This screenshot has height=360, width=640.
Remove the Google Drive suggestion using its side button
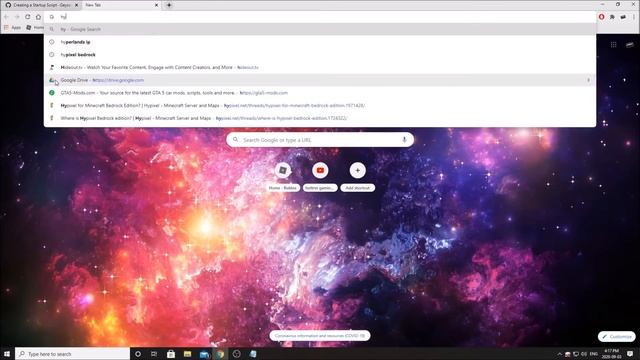[x=588, y=80]
